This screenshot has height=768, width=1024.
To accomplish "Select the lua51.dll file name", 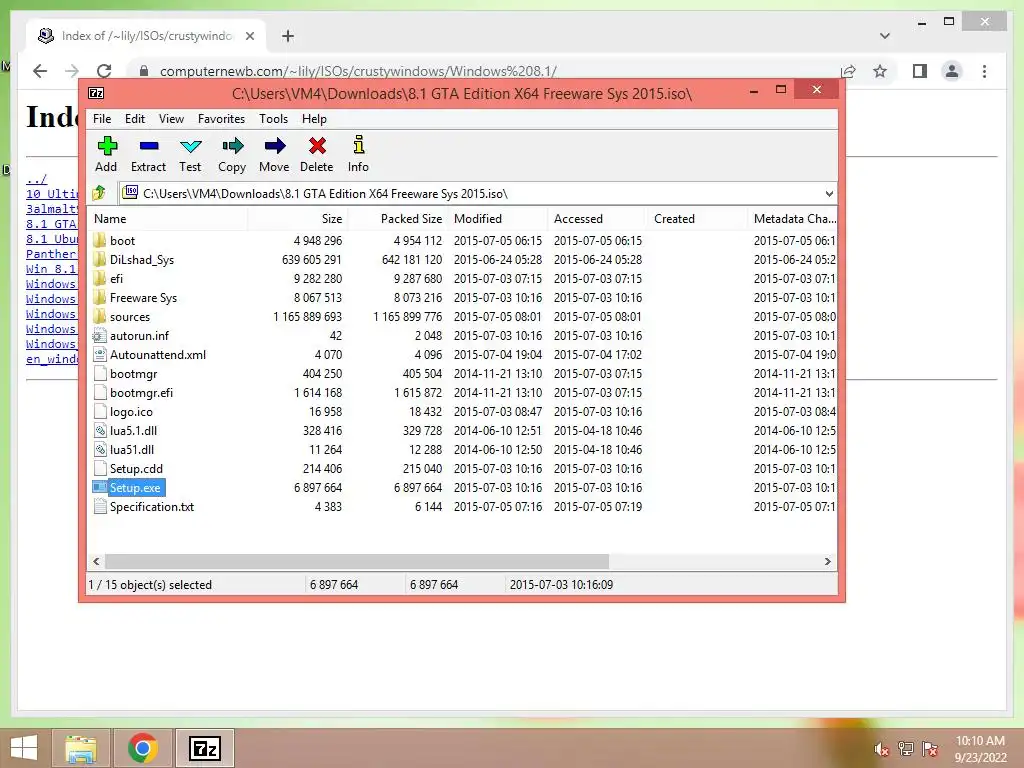I will pyautogui.click(x=132, y=449).
